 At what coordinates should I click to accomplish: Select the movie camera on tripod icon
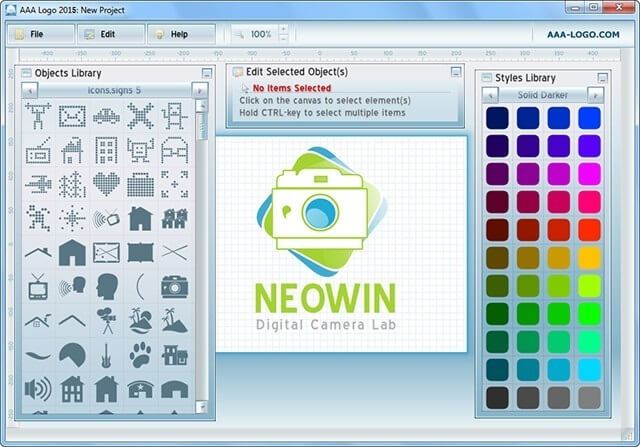click(x=107, y=321)
